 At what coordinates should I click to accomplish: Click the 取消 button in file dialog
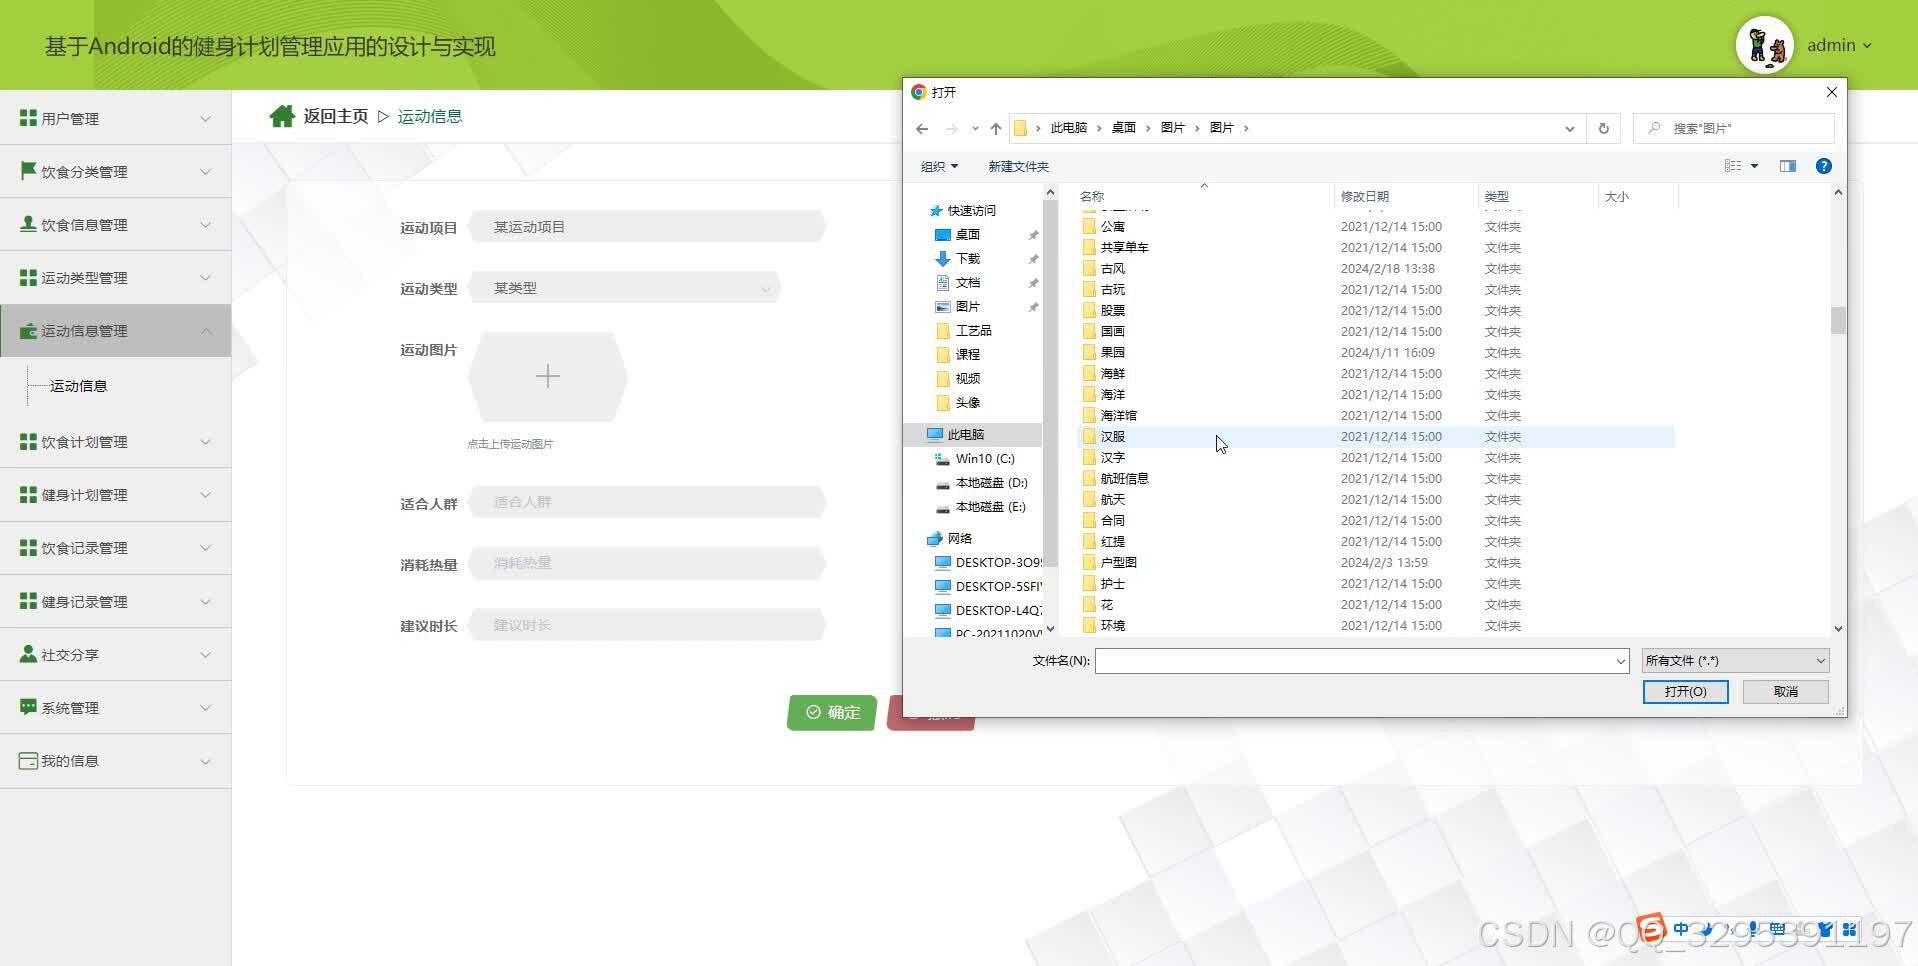click(x=1785, y=692)
